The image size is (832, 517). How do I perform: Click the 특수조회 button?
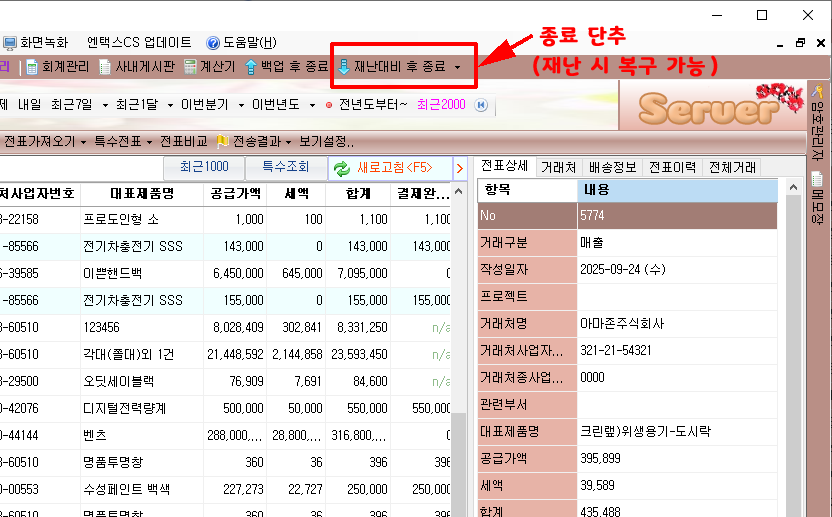click(x=286, y=167)
